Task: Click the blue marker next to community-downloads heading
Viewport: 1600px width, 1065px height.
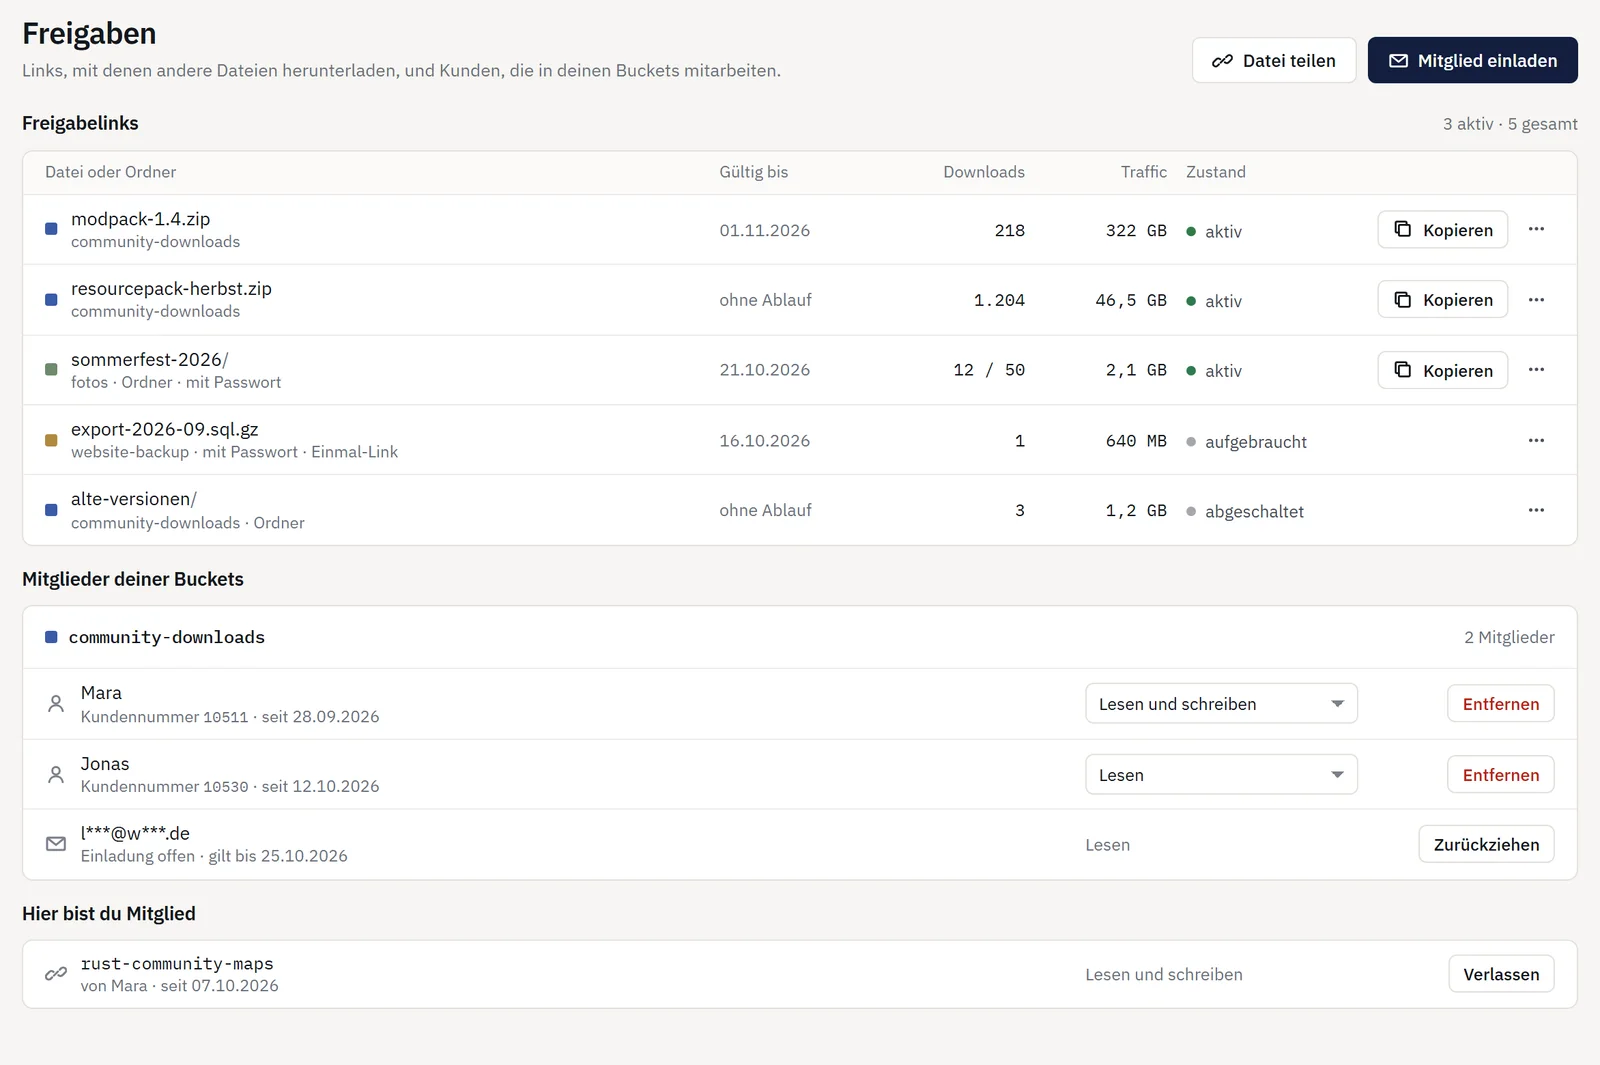Action: 51,637
